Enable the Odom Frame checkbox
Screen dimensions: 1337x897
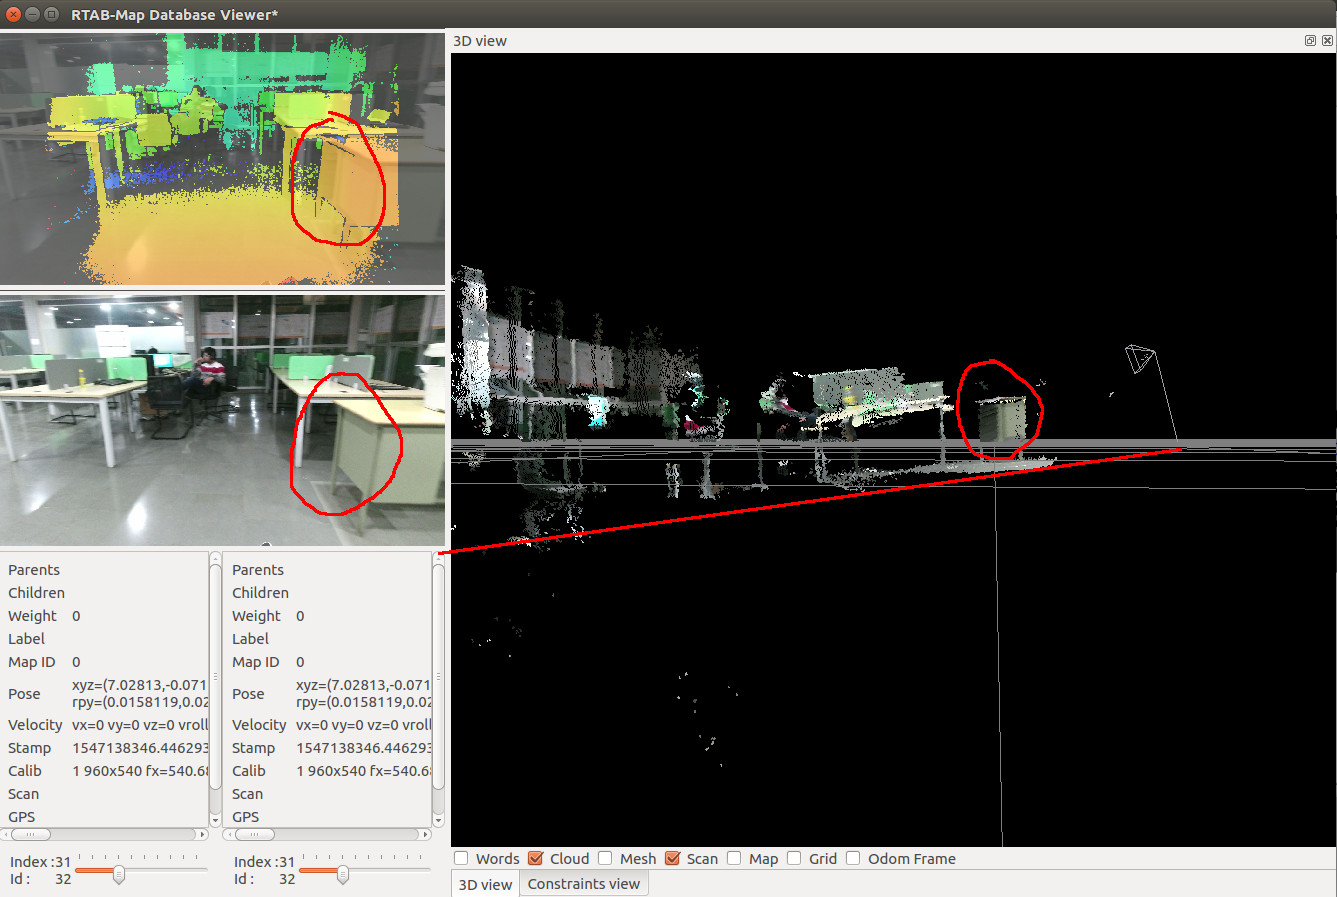853,858
